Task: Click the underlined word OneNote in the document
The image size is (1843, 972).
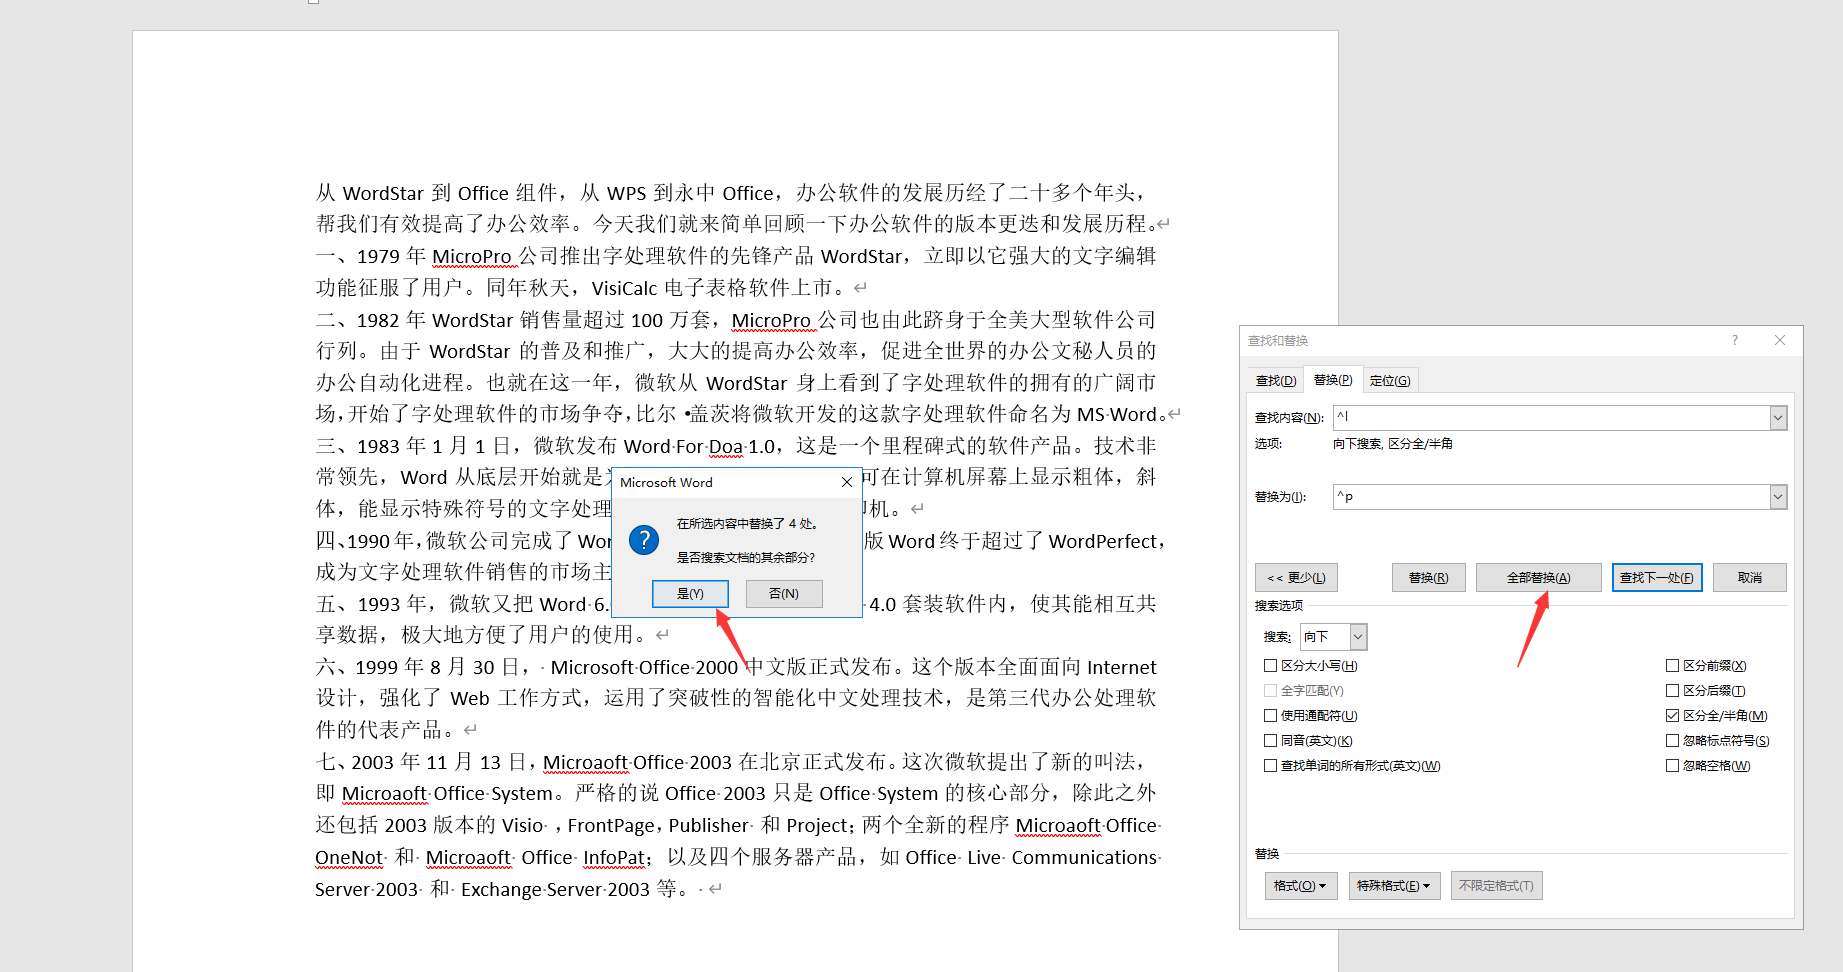Action: tap(349, 858)
